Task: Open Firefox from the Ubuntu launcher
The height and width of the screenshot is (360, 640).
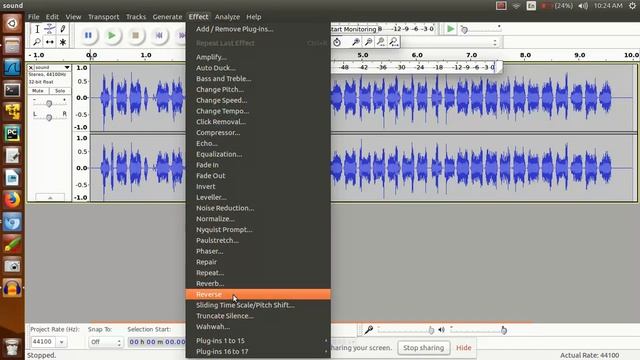Action: (12, 200)
